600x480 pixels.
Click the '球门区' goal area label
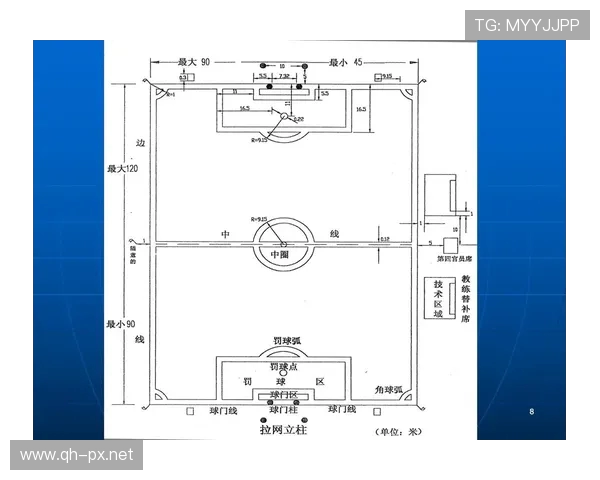(284, 395)
